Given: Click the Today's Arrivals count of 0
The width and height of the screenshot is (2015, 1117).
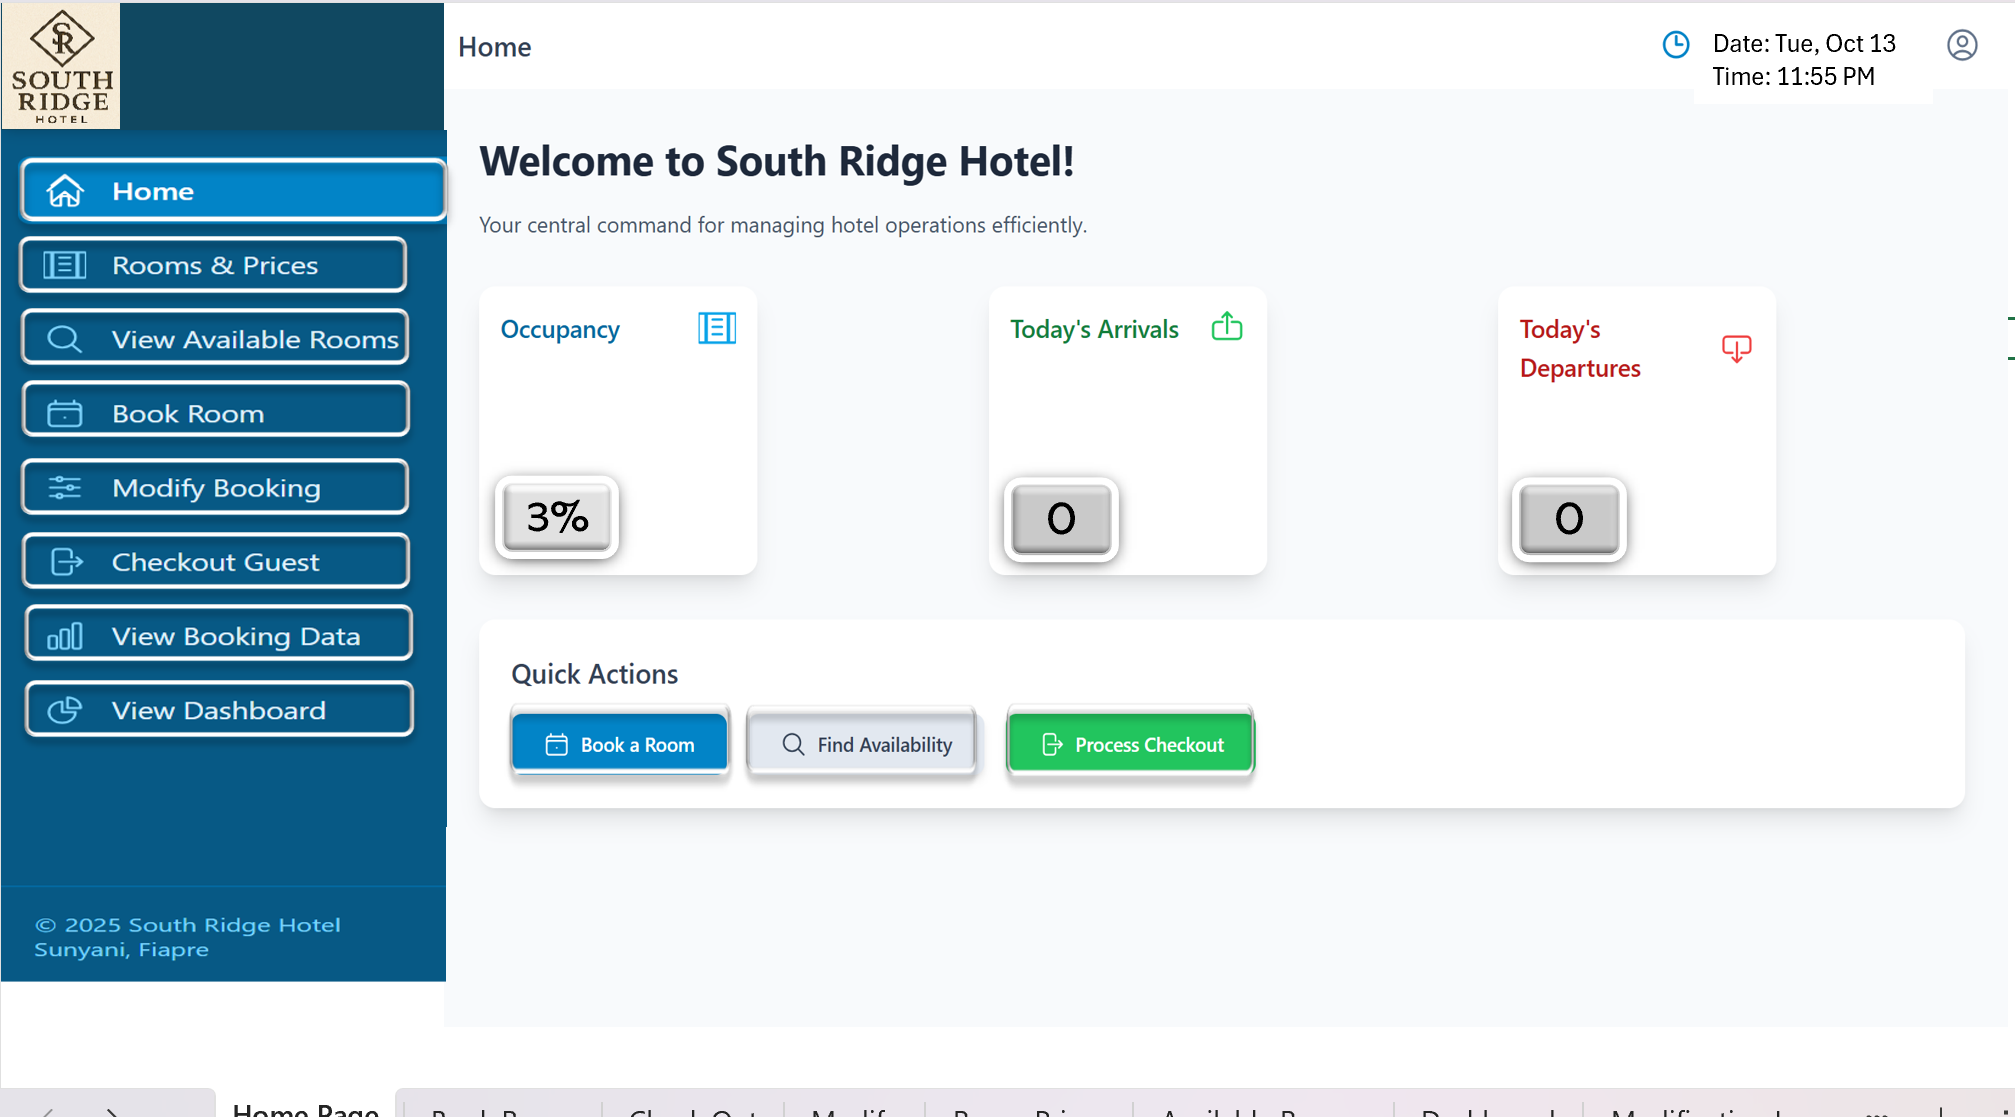Looking at the screenshot, I should click(x=1061, y=518).
